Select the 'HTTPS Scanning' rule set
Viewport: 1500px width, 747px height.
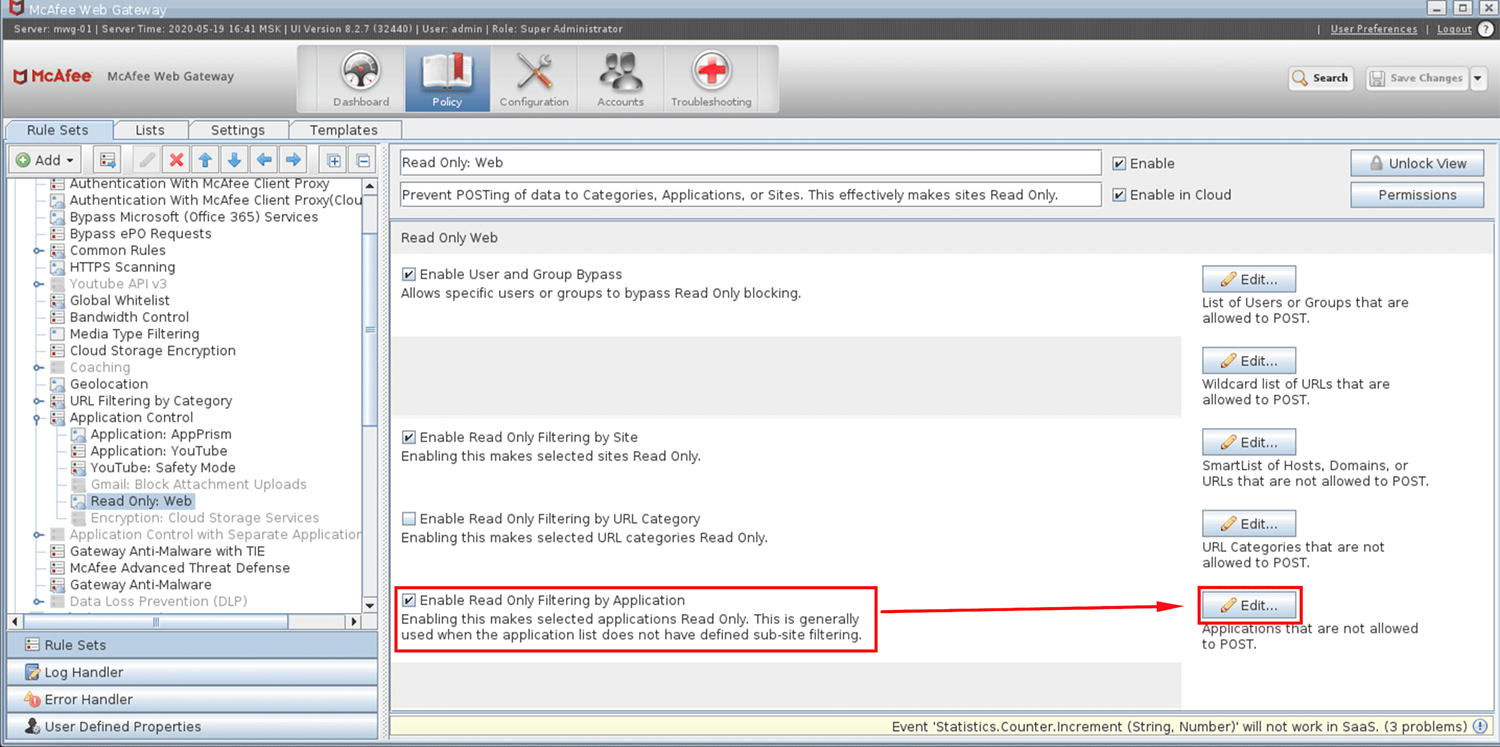pyautogui.click(x=122, y=267)
